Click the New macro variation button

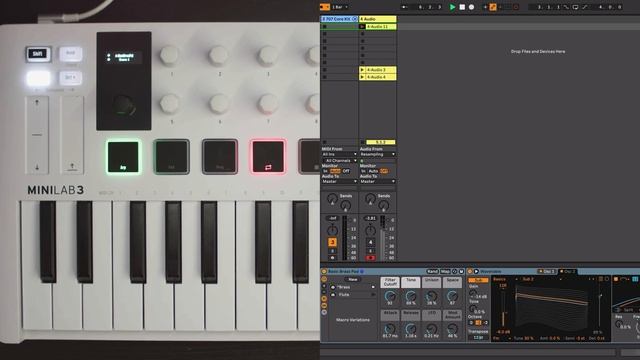pyautogui.click(x=353, y=279)
